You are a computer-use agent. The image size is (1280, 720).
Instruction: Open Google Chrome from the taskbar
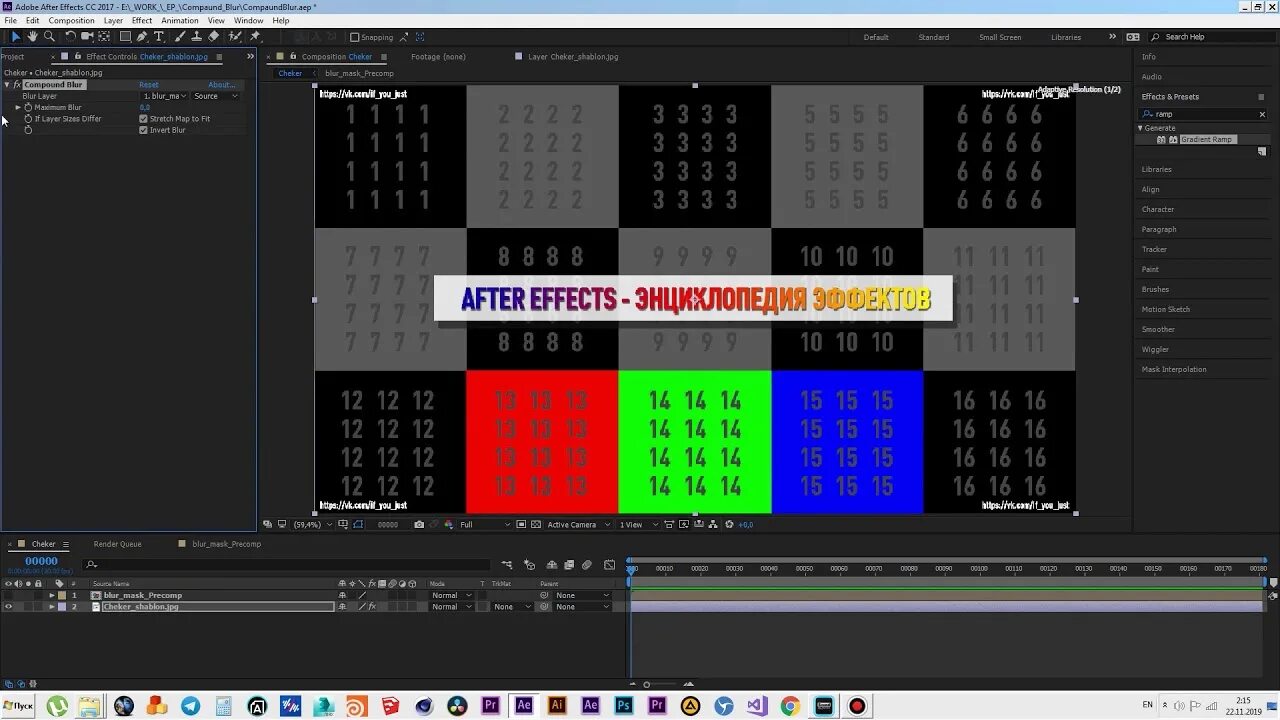coord(790,706)
